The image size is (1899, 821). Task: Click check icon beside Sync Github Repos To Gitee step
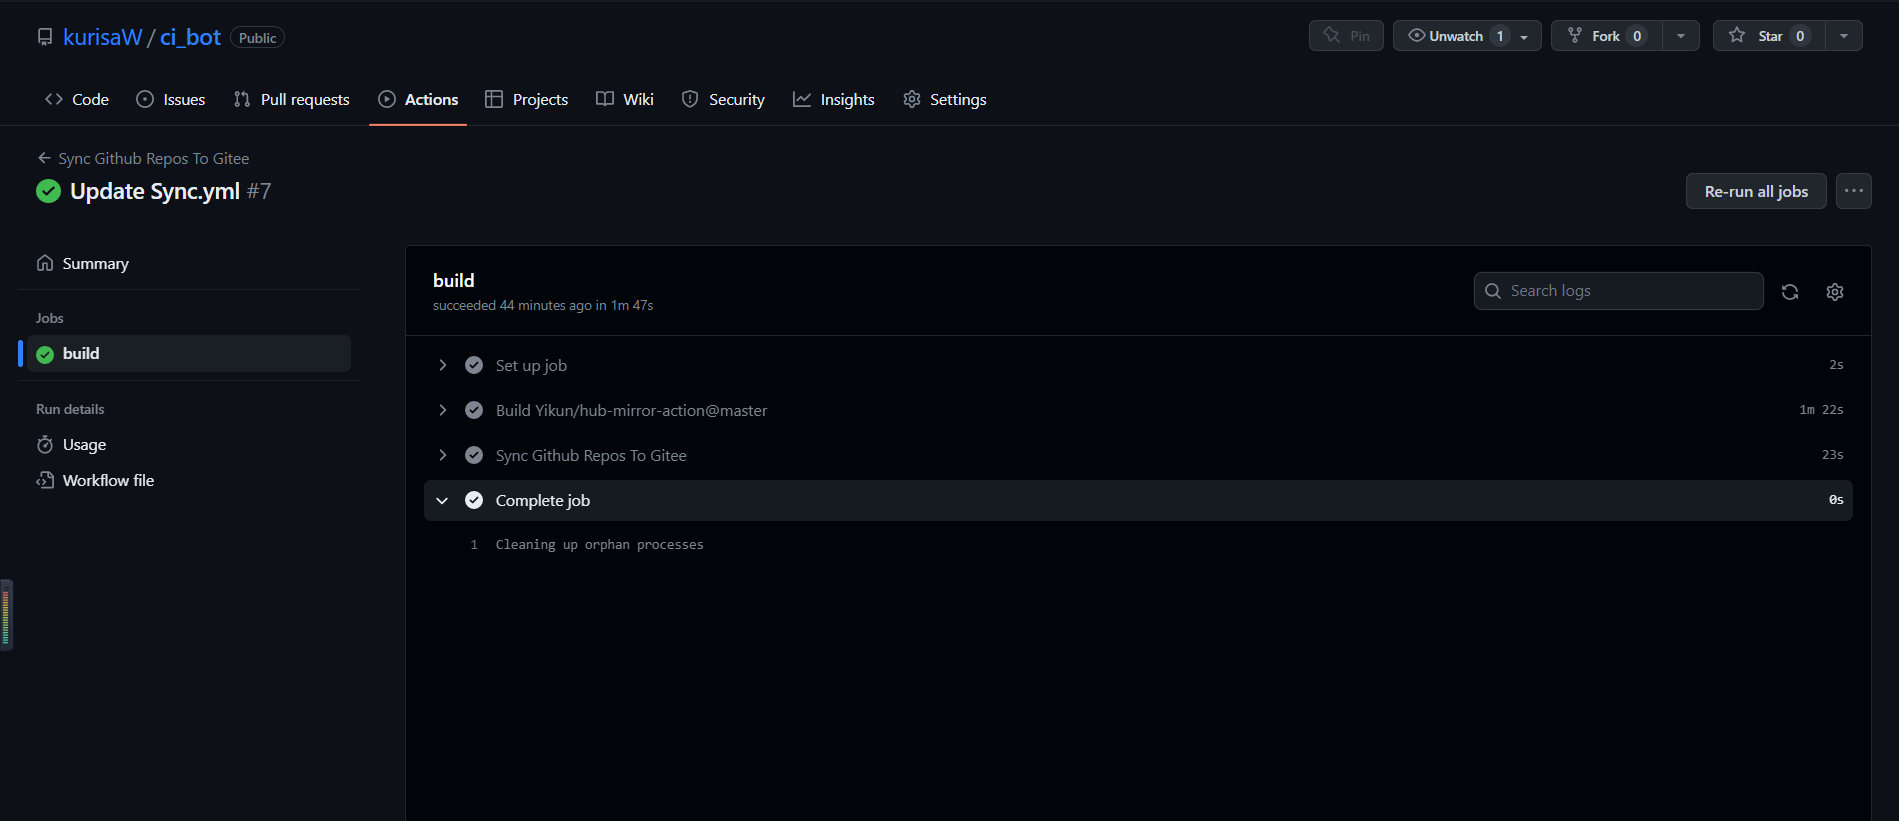pyautogui.click(x=474, y=455)
